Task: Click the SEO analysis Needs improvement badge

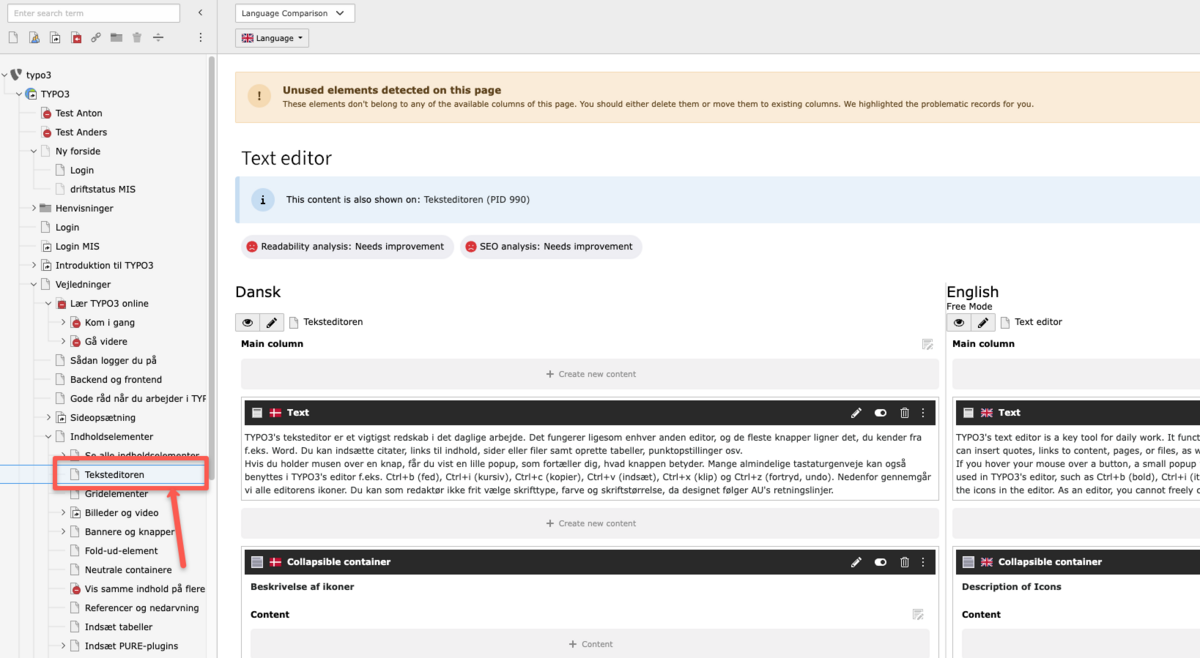Action: [x=550, y=247]
